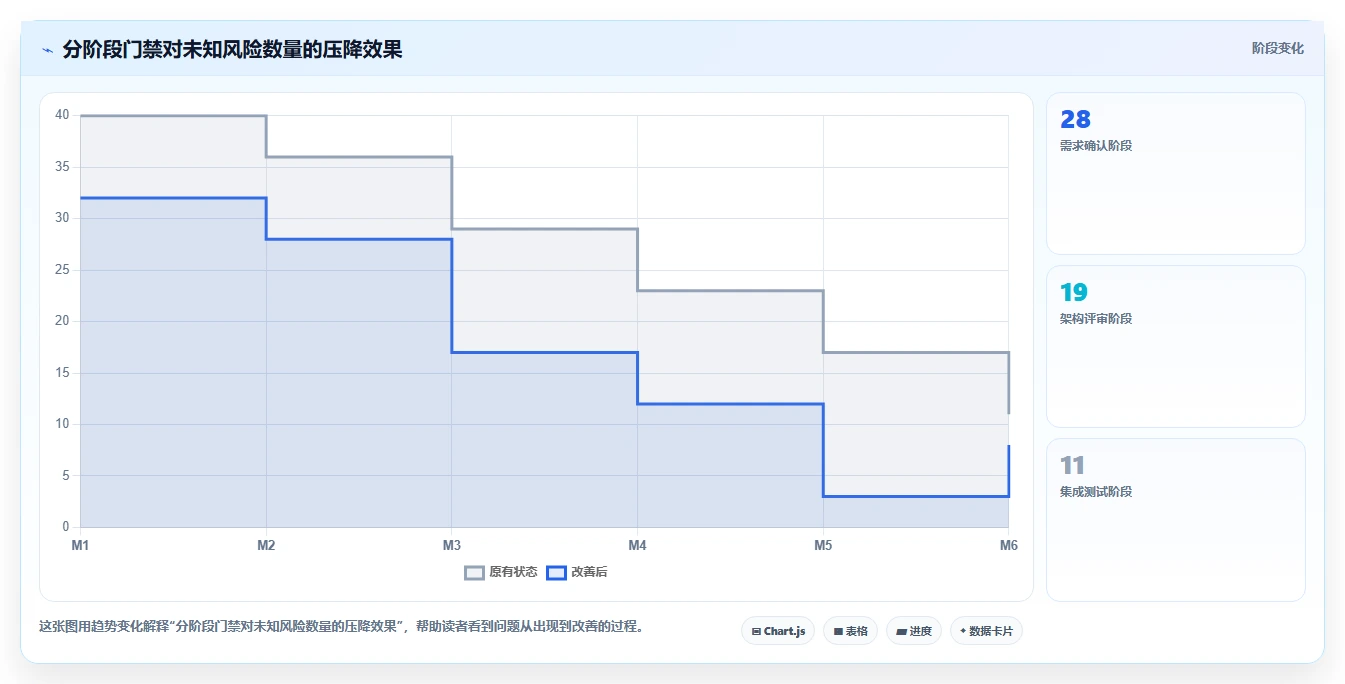This screenshot has height=684, width=1345.
Task: Click the blue 改善后 legend swatch
Action: pyautogui.click(x=556, y=573)
